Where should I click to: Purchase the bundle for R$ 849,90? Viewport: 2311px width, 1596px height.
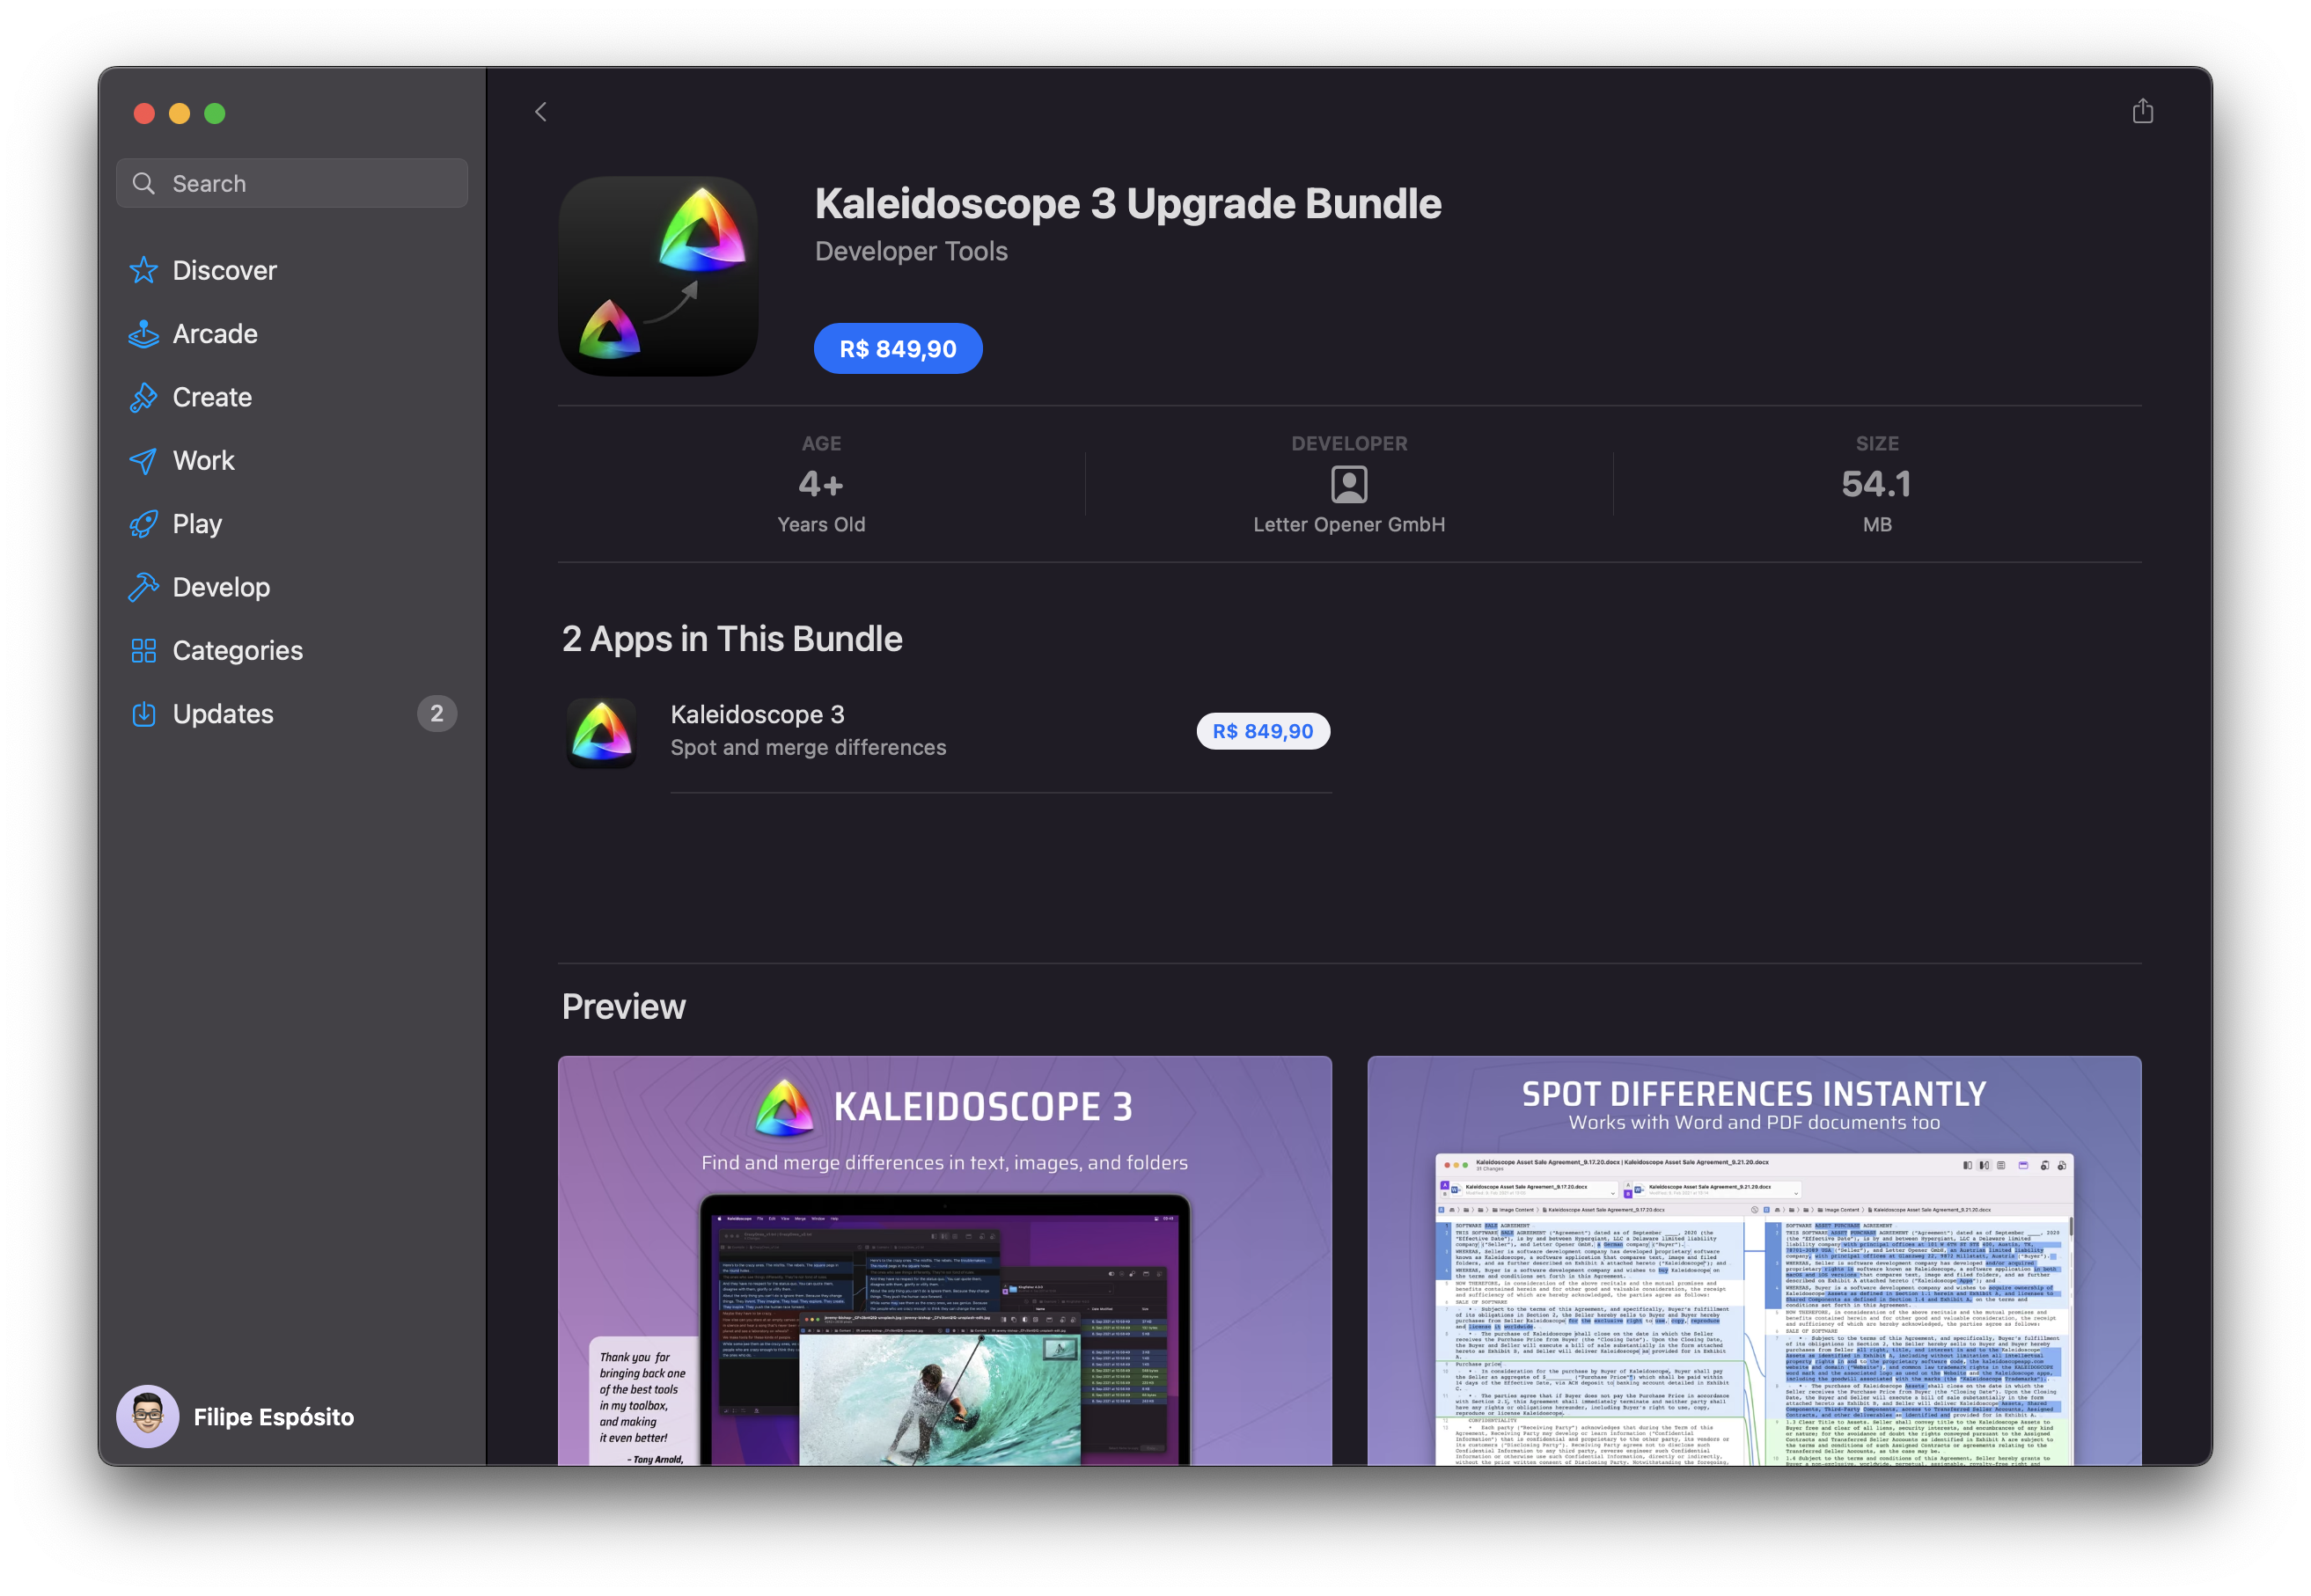[897, 348]
